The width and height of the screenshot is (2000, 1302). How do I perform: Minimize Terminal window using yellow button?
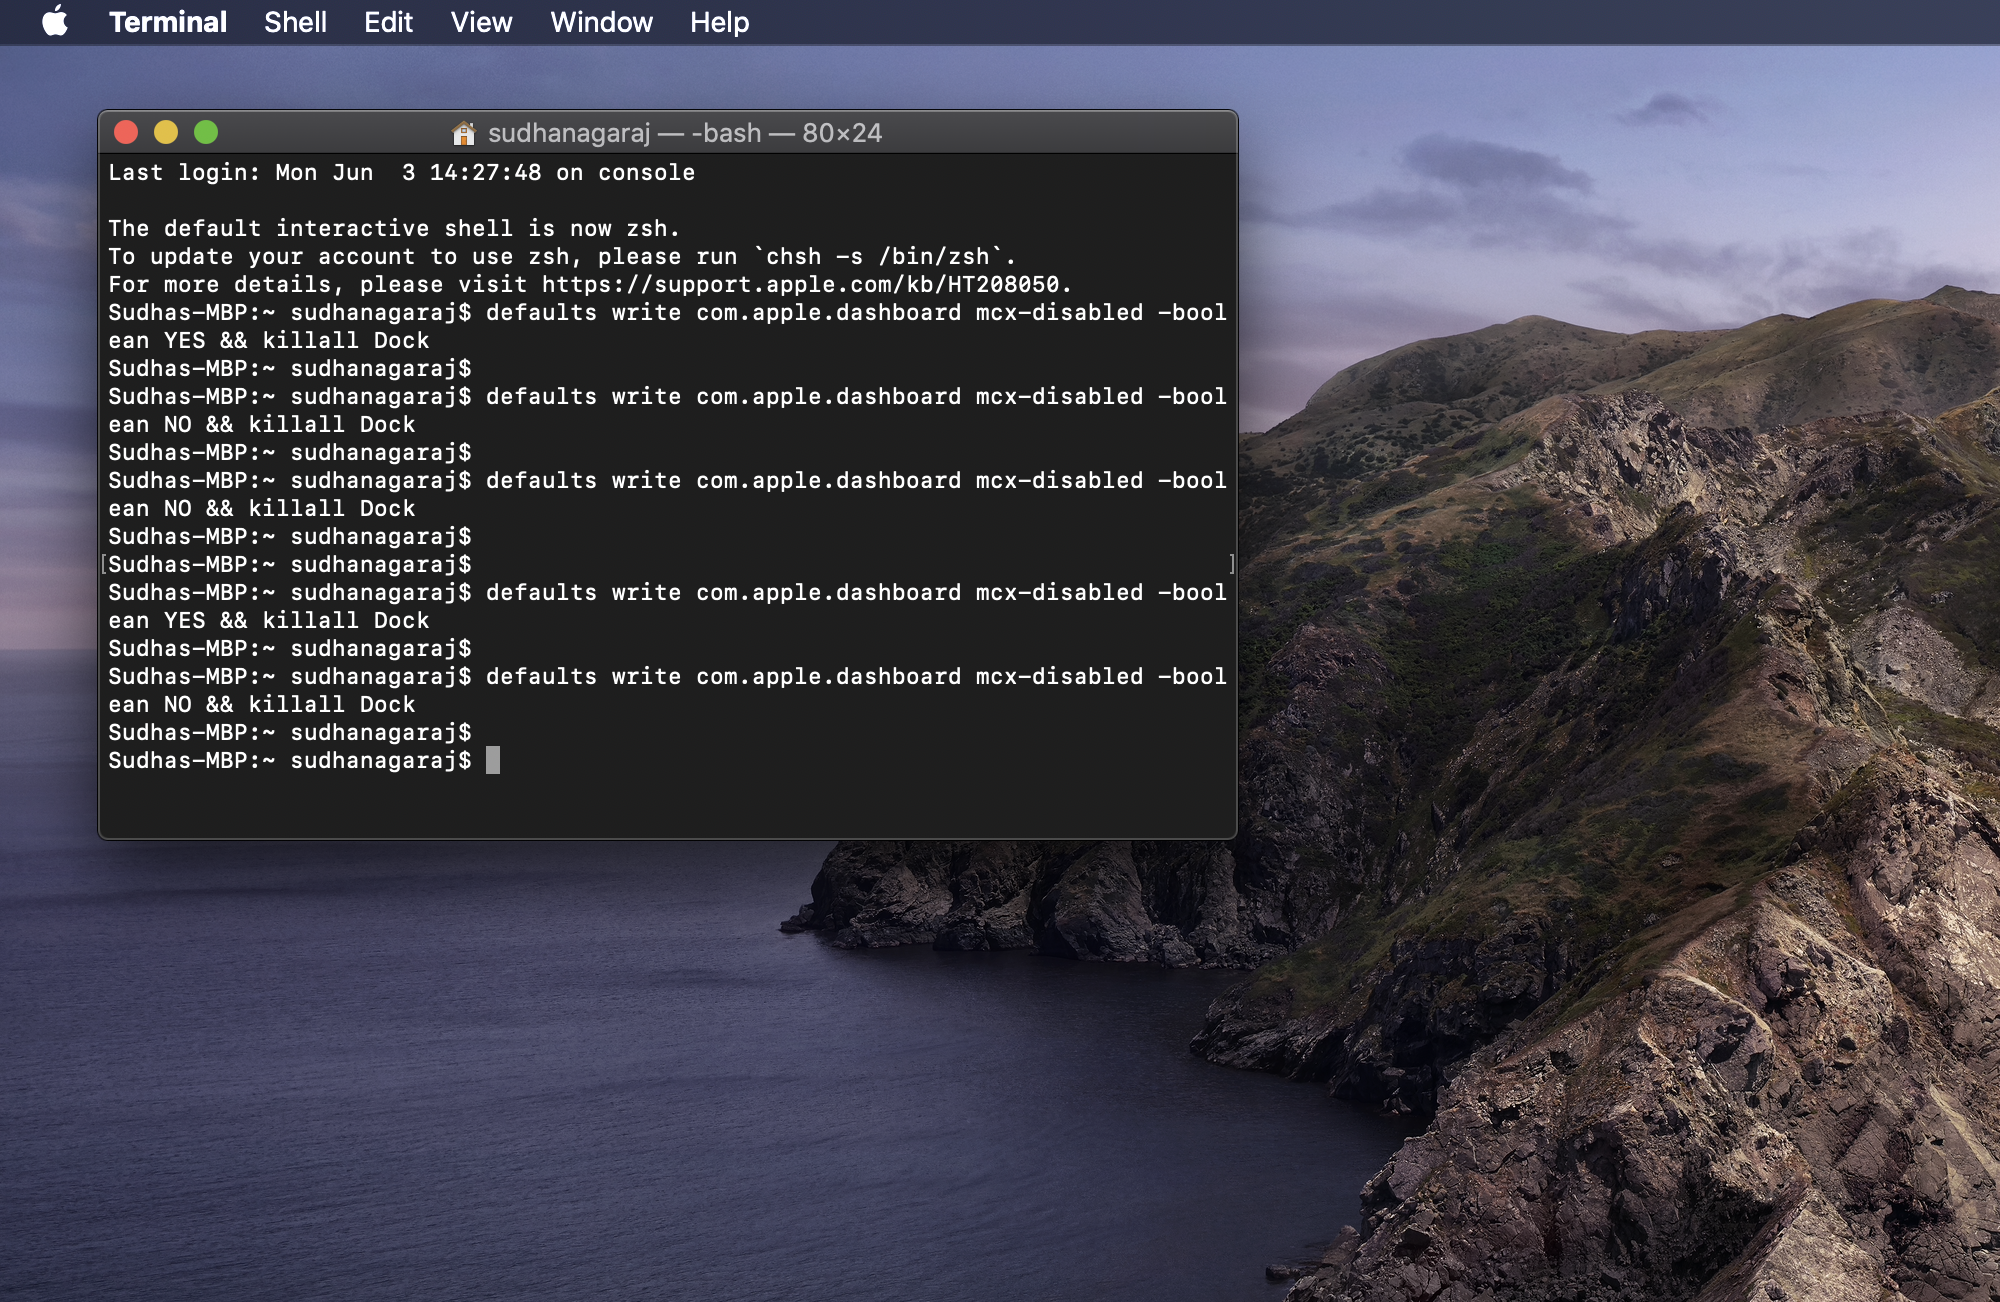166,132
